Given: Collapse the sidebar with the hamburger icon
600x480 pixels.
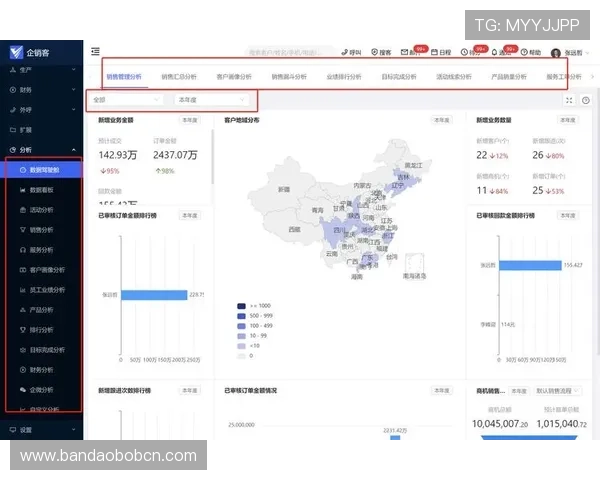Looking at the screenshot, I should pos(95,51).
